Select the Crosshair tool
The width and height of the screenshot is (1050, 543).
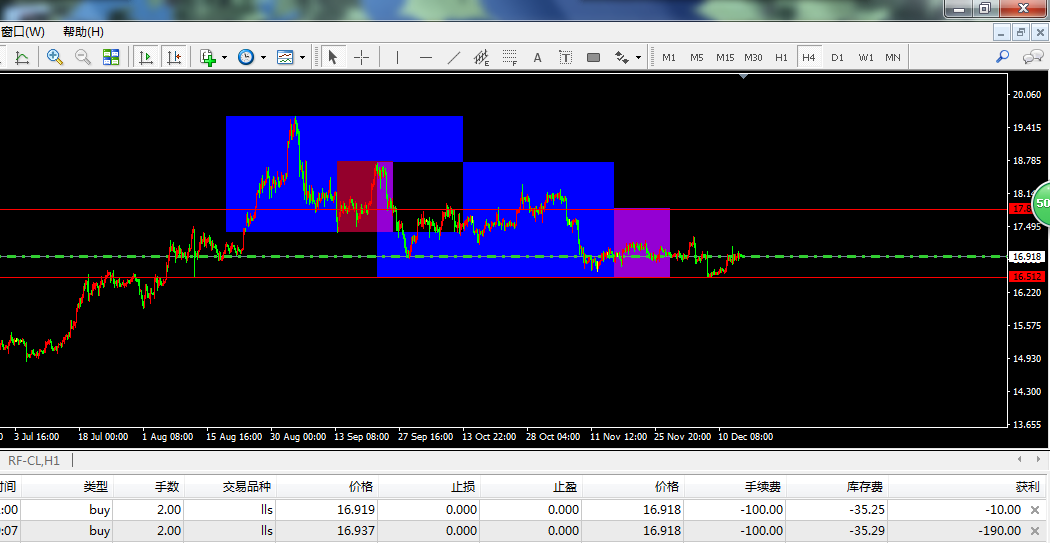coord(362,57)
